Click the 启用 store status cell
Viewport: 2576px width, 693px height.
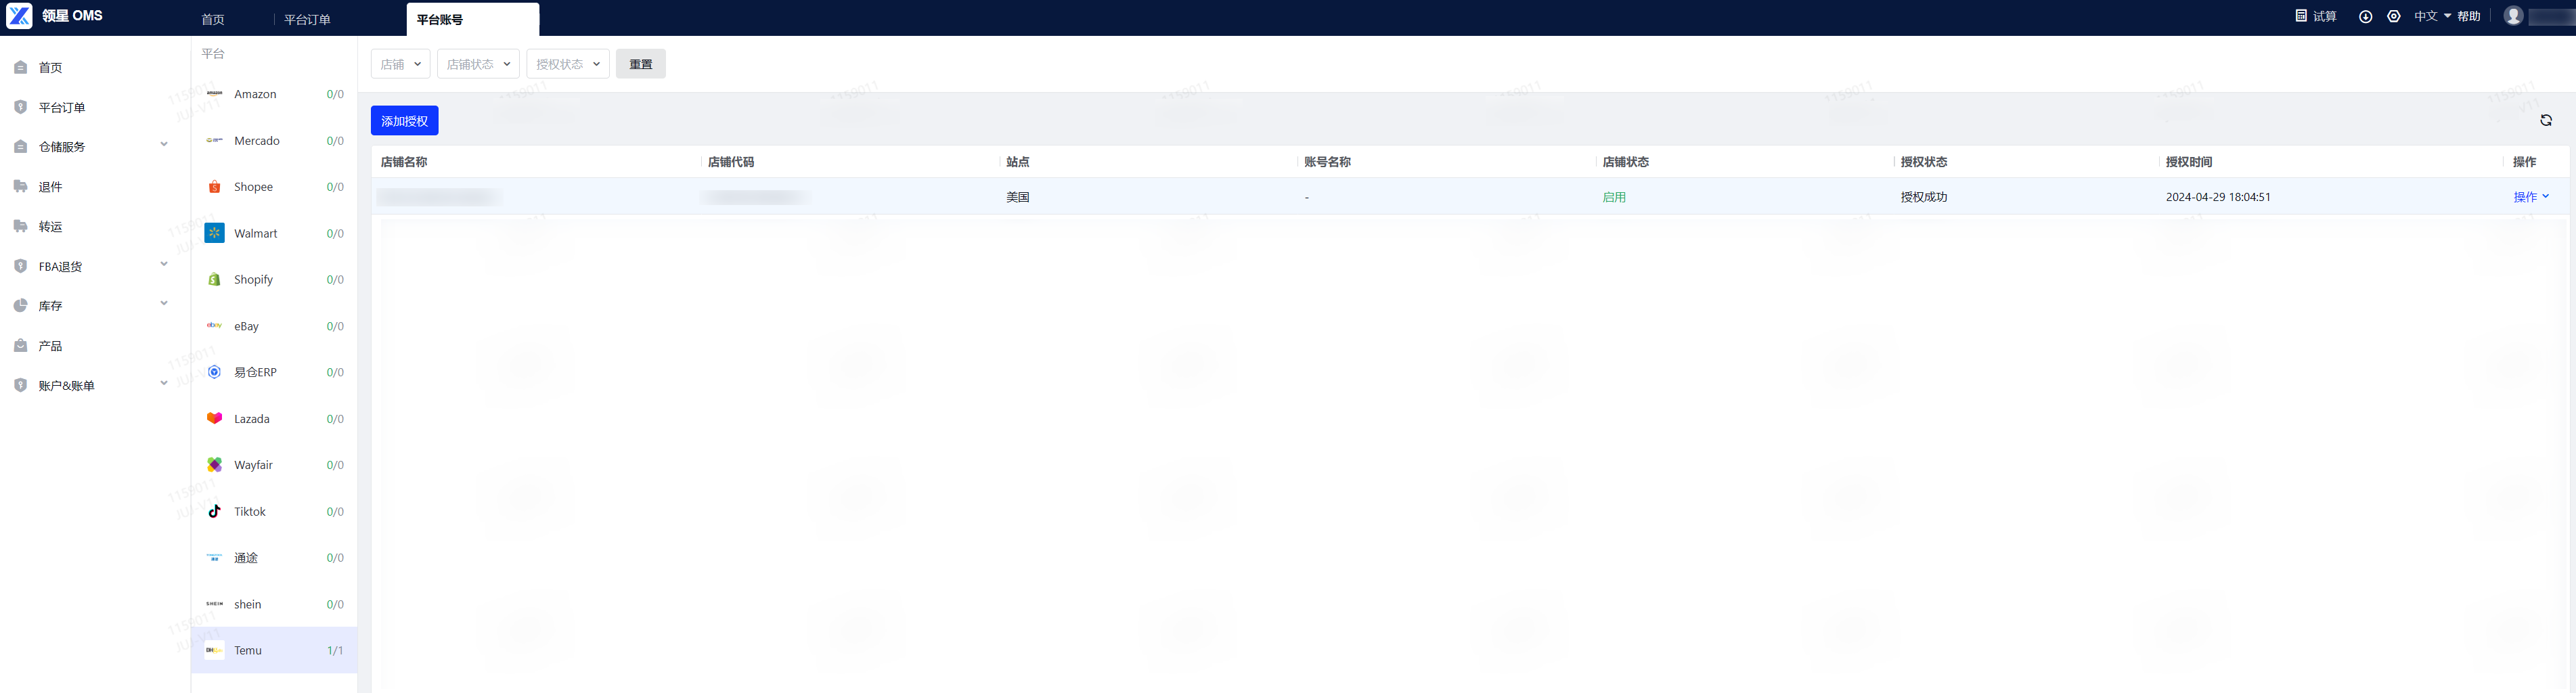click(x=1614, y=197)
